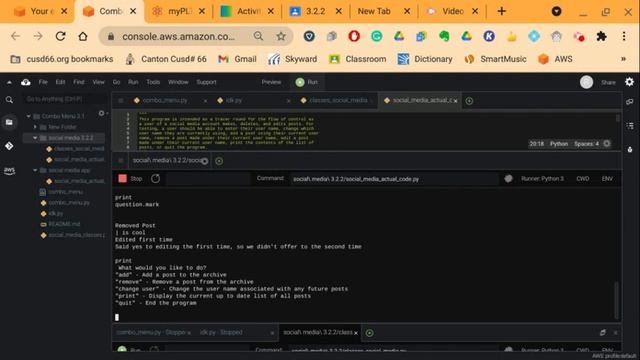Open the Environment file tree sidebar icon
The width and height of the screenshot is (640, 360).
9,122
